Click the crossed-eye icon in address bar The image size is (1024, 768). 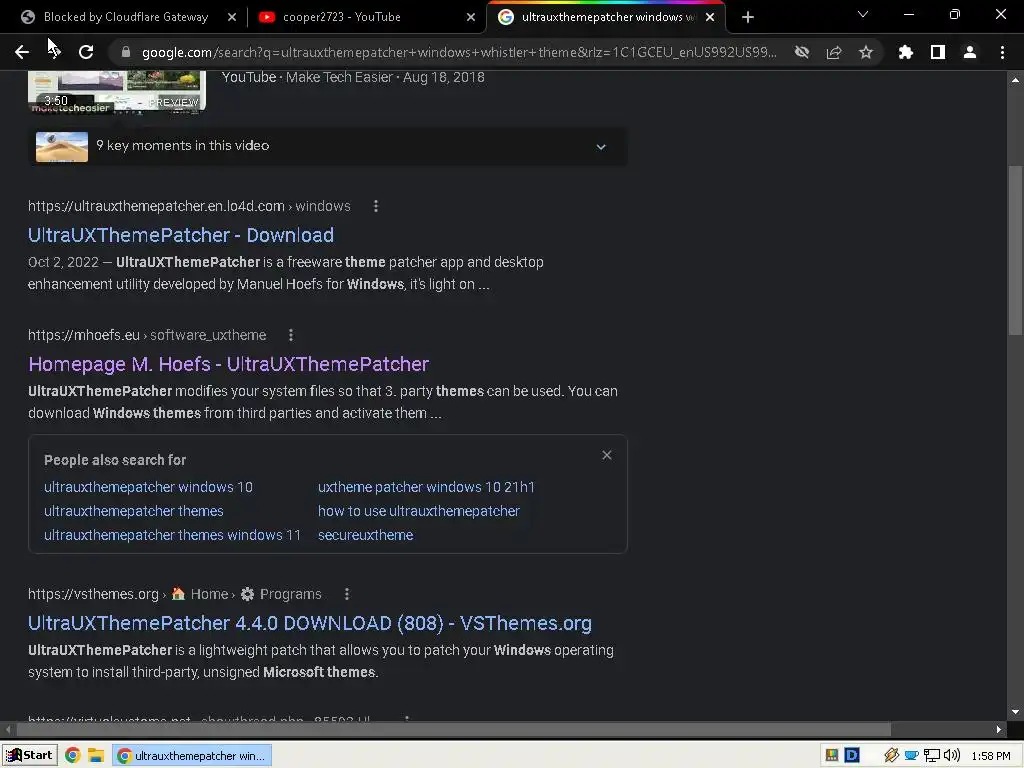802,52
